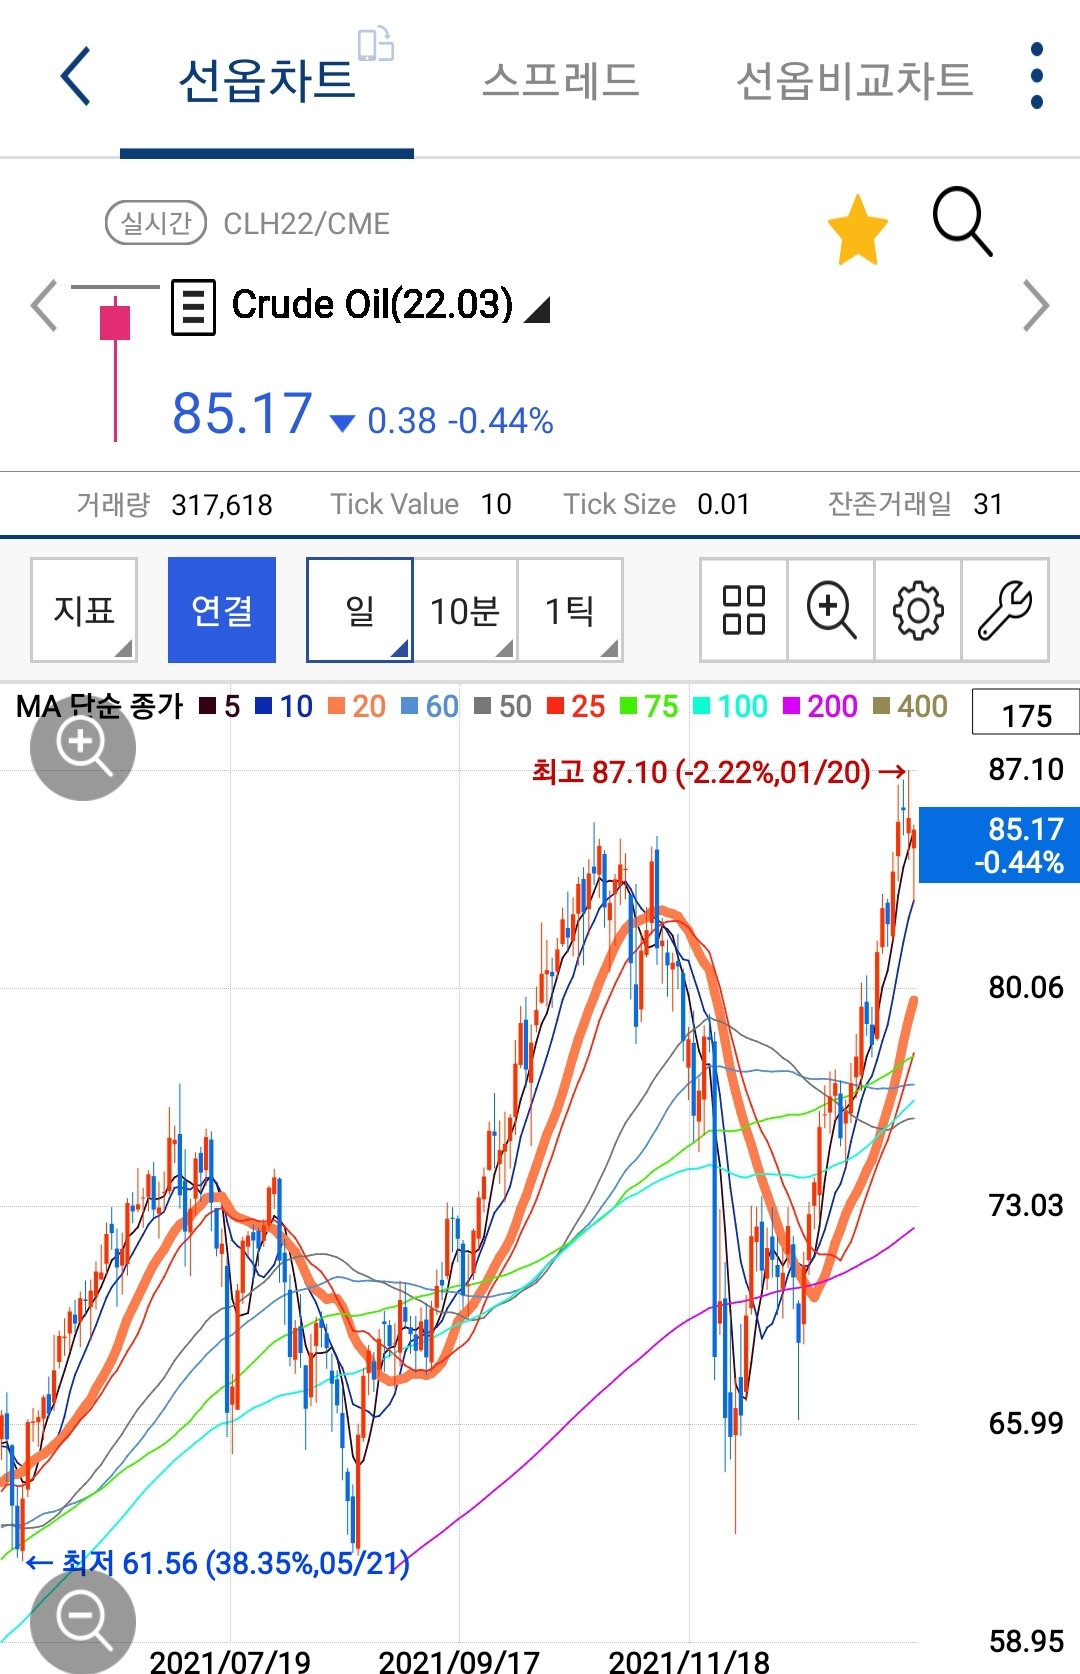Tap the MA 100 legend entry
Viewport: 1080px width, 1674px height.
(731, 707)
